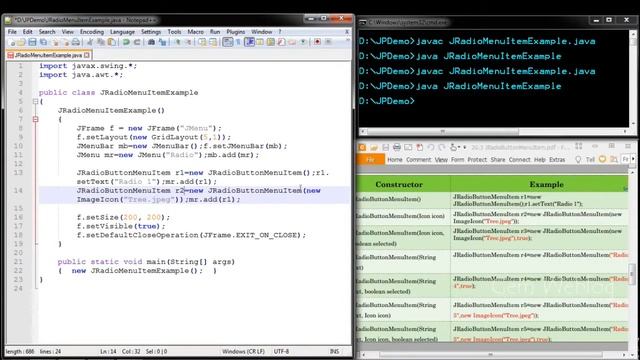Viewport: 640px width, 360px height.
Task: Switch to Extras tab in PDF viewer
Action: 557,160
